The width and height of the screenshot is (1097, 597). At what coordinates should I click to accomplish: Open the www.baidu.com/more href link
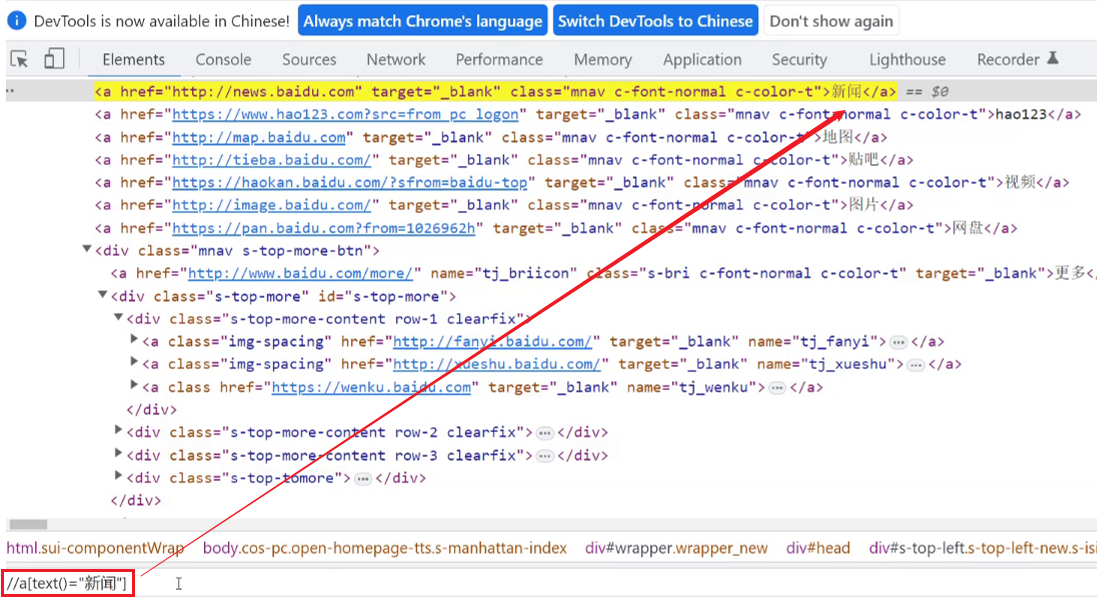click(301, 273)
